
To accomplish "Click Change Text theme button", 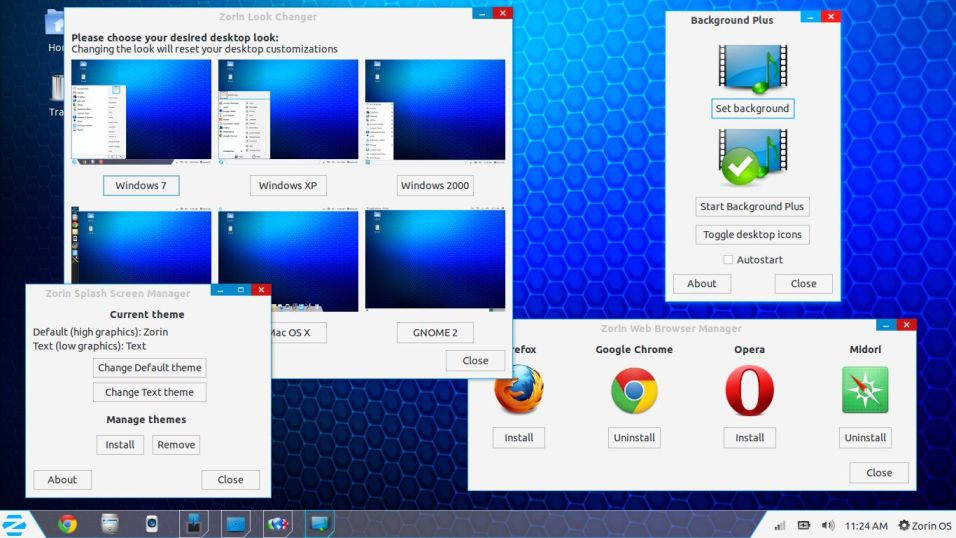I will [x=149, y=392].
